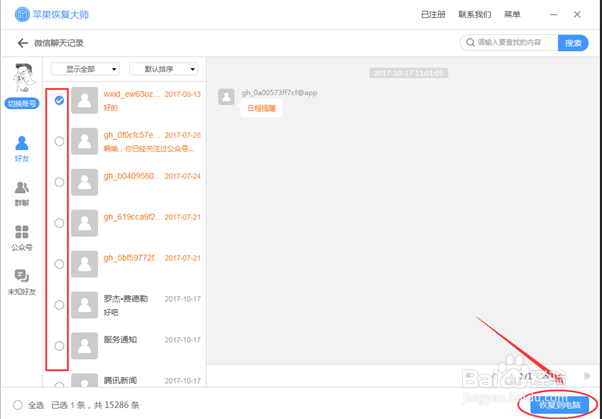The width and height of the screenshot is (602, 419).
Task: Go back using the left arrow icon
Action: tap(23, 43)
